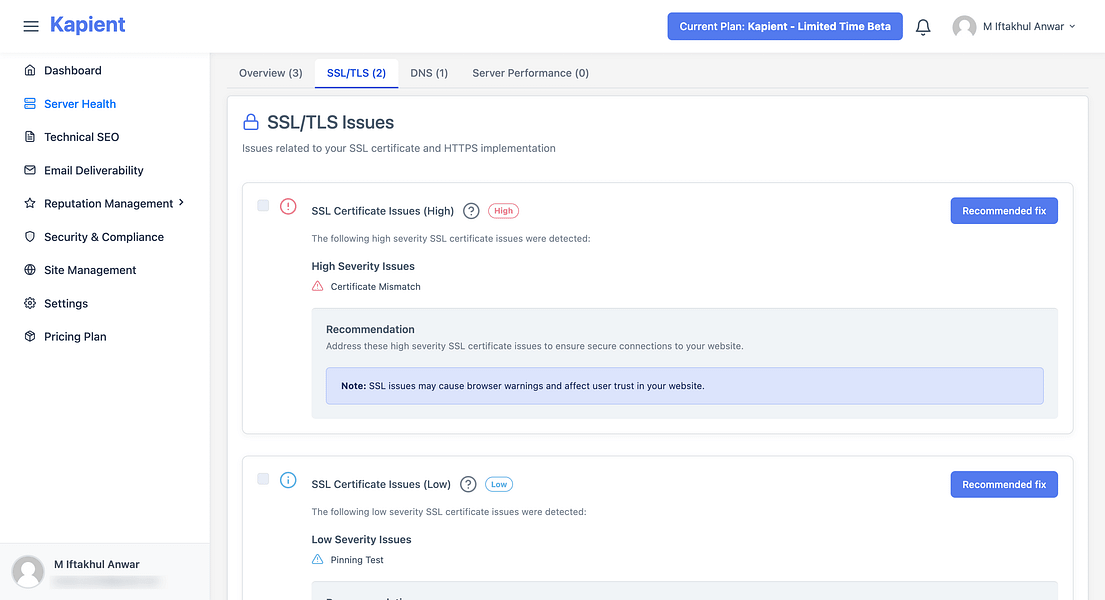The image size is (1105, 600).
Task: Click the blue Low severity badge
Action: click(499, 484)
